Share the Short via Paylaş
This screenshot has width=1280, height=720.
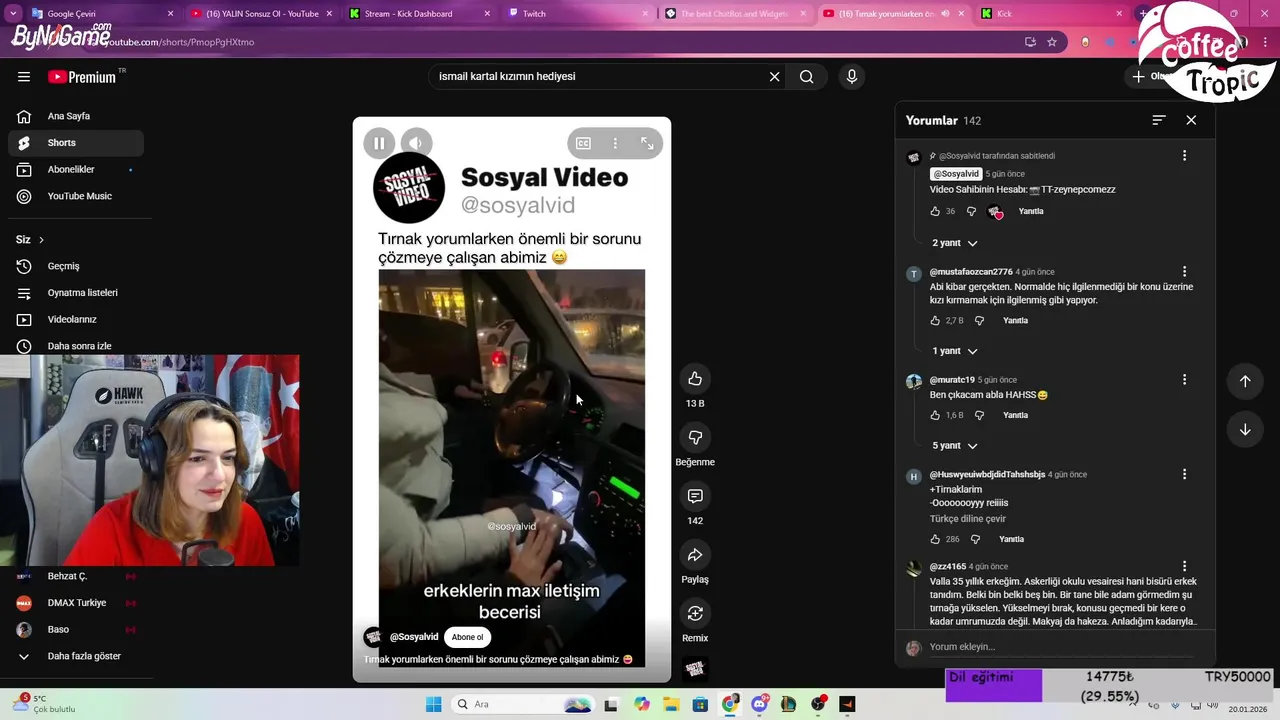(695, 555)
